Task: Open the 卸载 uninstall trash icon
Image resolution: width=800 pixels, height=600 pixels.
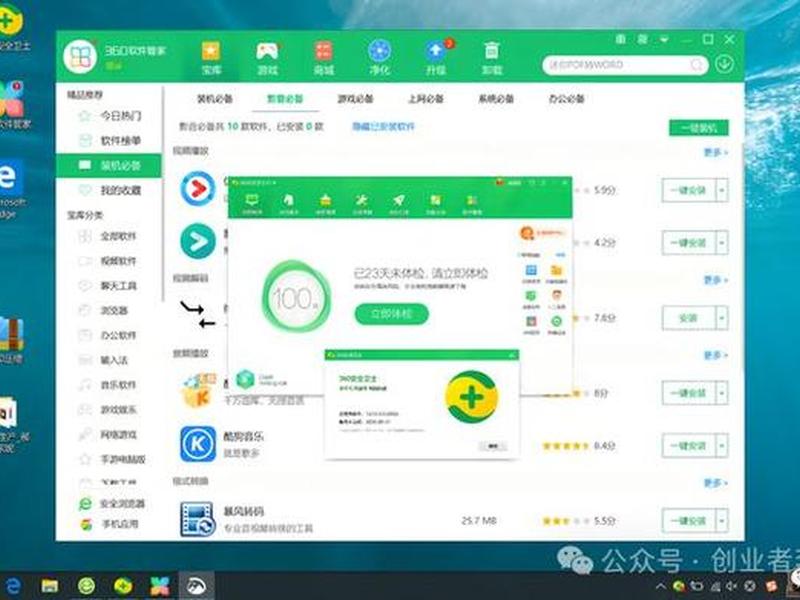Action: 492,58
